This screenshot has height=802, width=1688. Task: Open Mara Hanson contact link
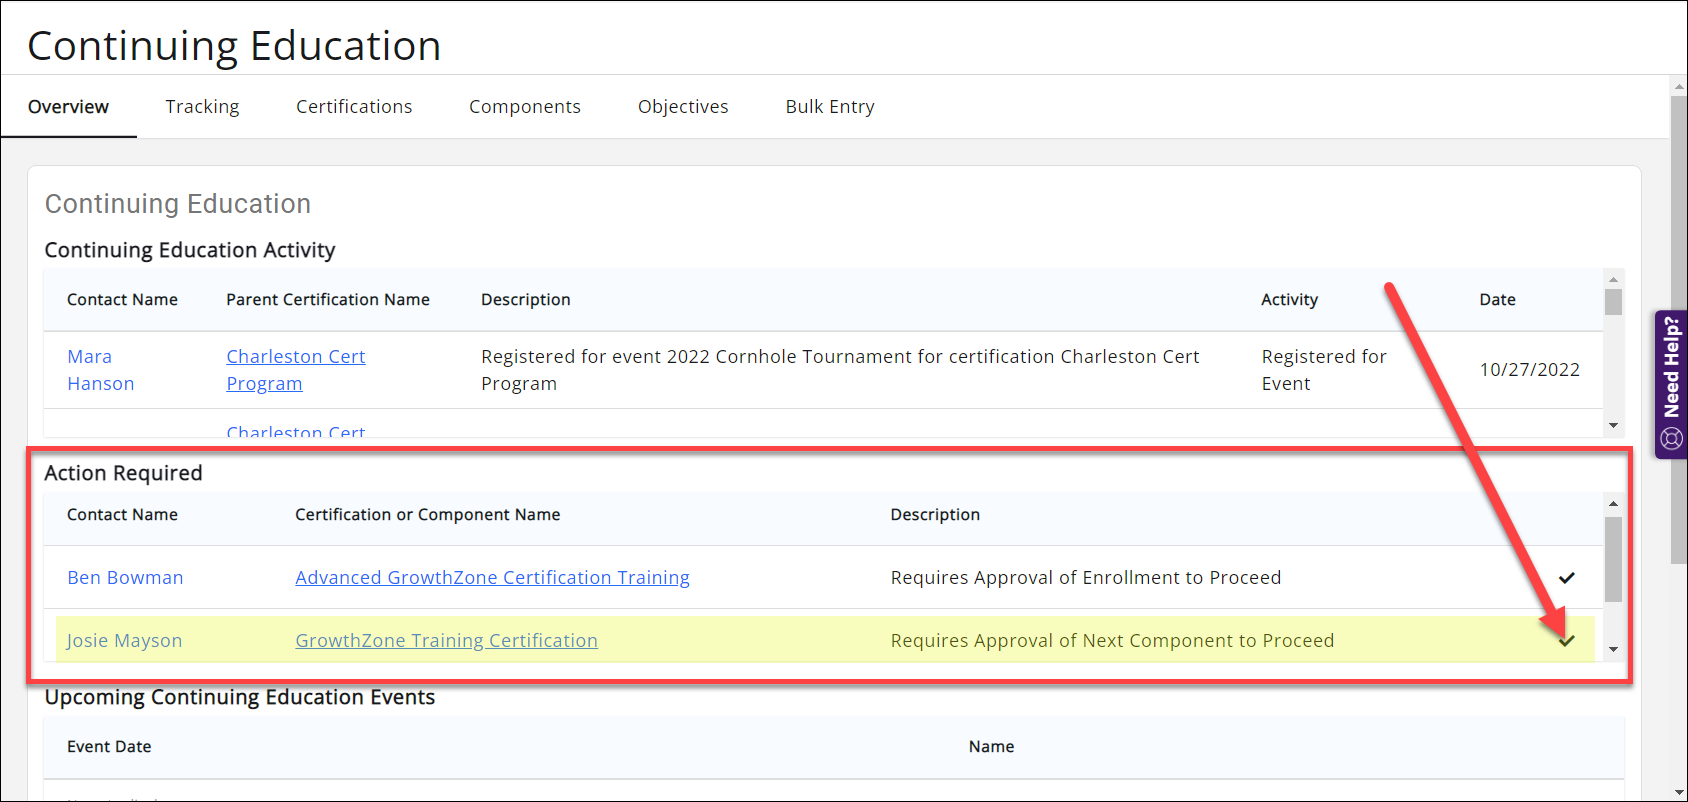[100, 370]
